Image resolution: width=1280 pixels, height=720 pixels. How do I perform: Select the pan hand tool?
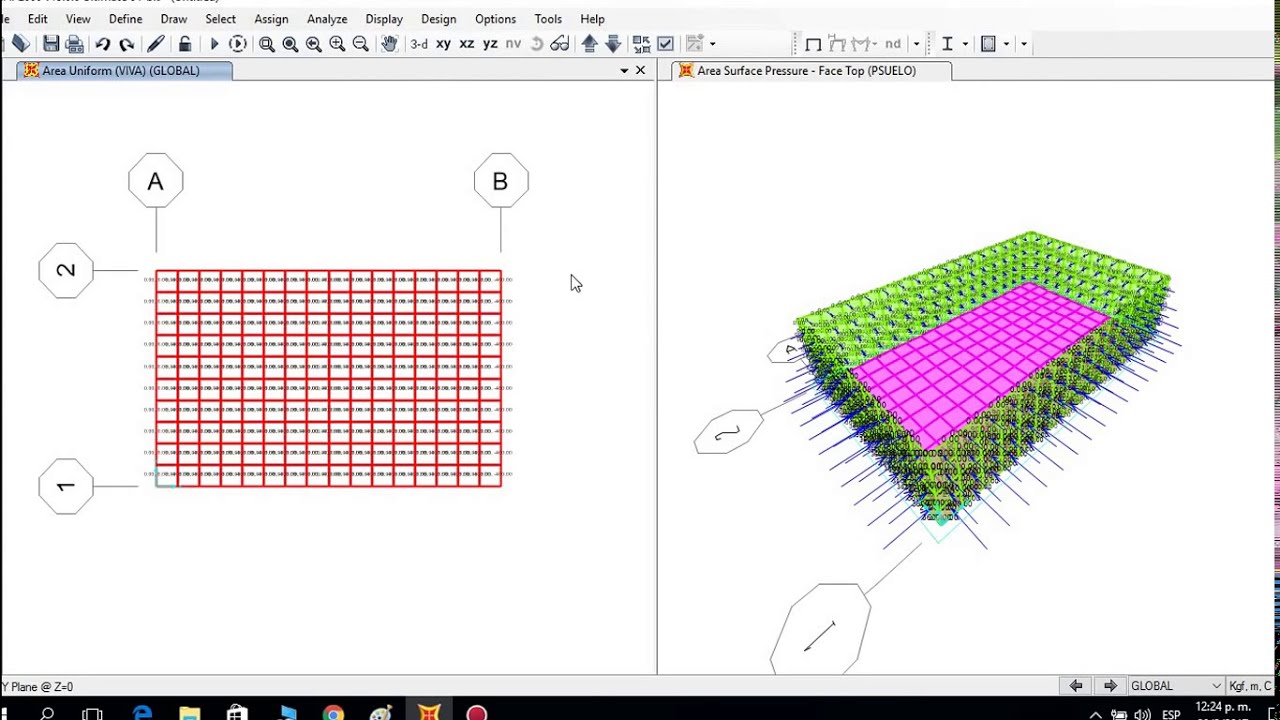coord(389,44)
